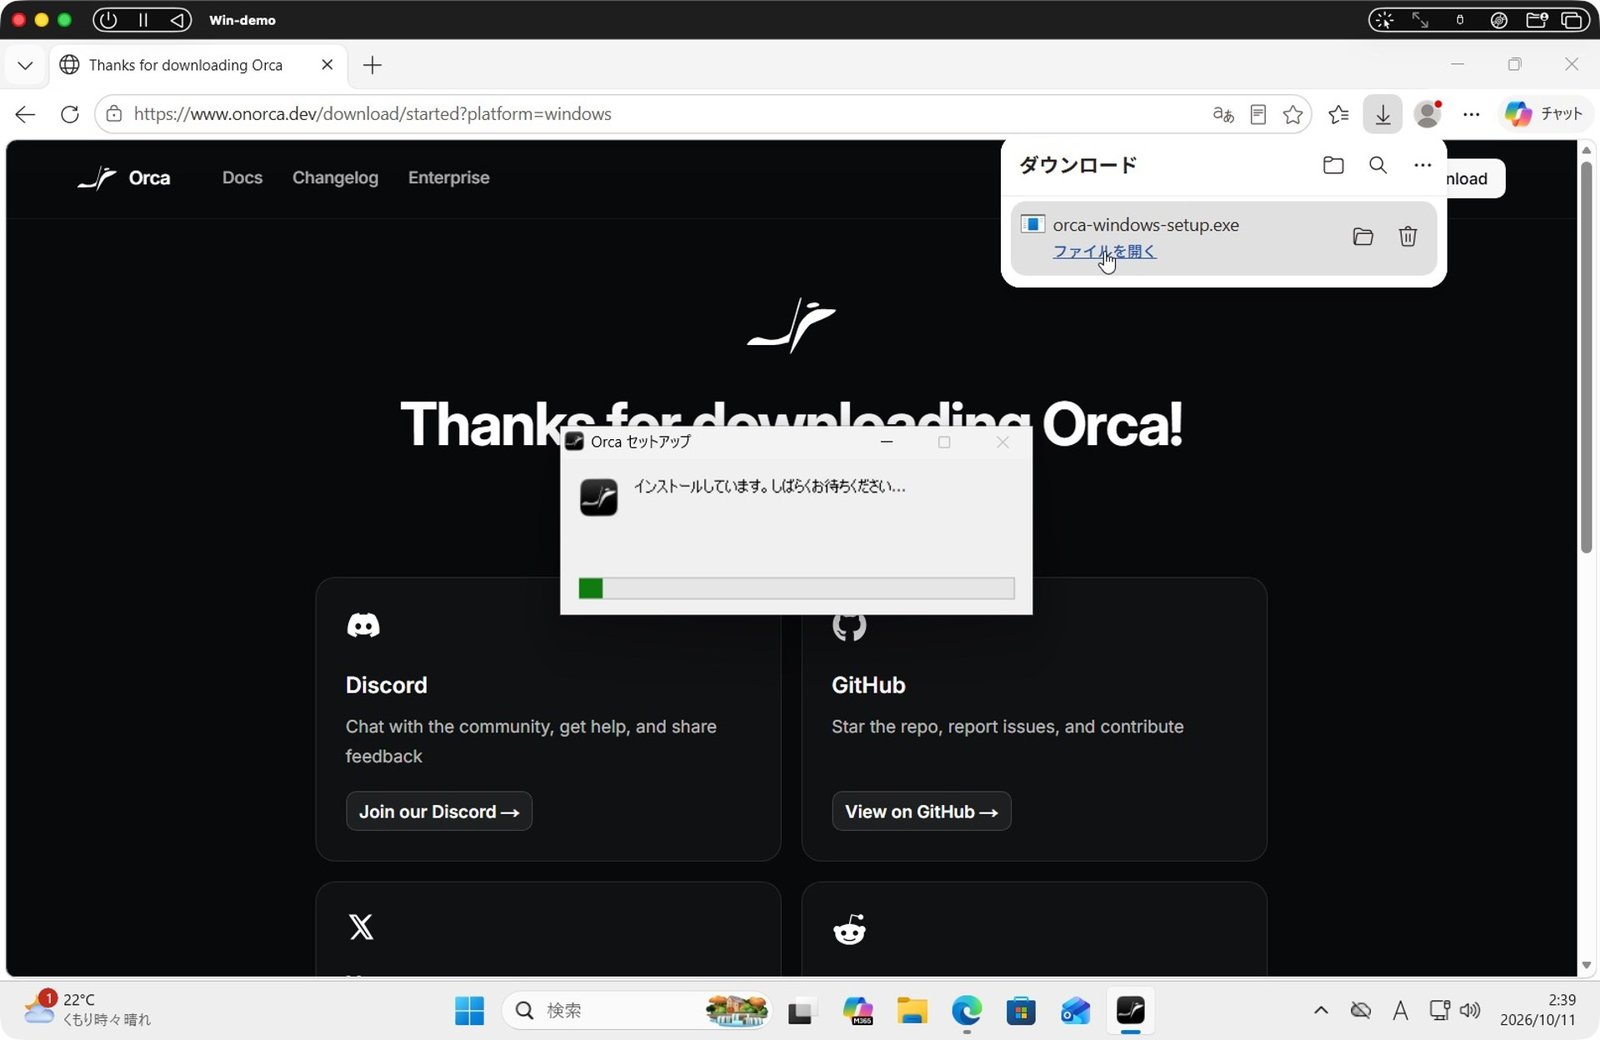Viewport: 1600px width, 1040px height.
Task: Open a new browser tab
Action: tap(372, 65)
